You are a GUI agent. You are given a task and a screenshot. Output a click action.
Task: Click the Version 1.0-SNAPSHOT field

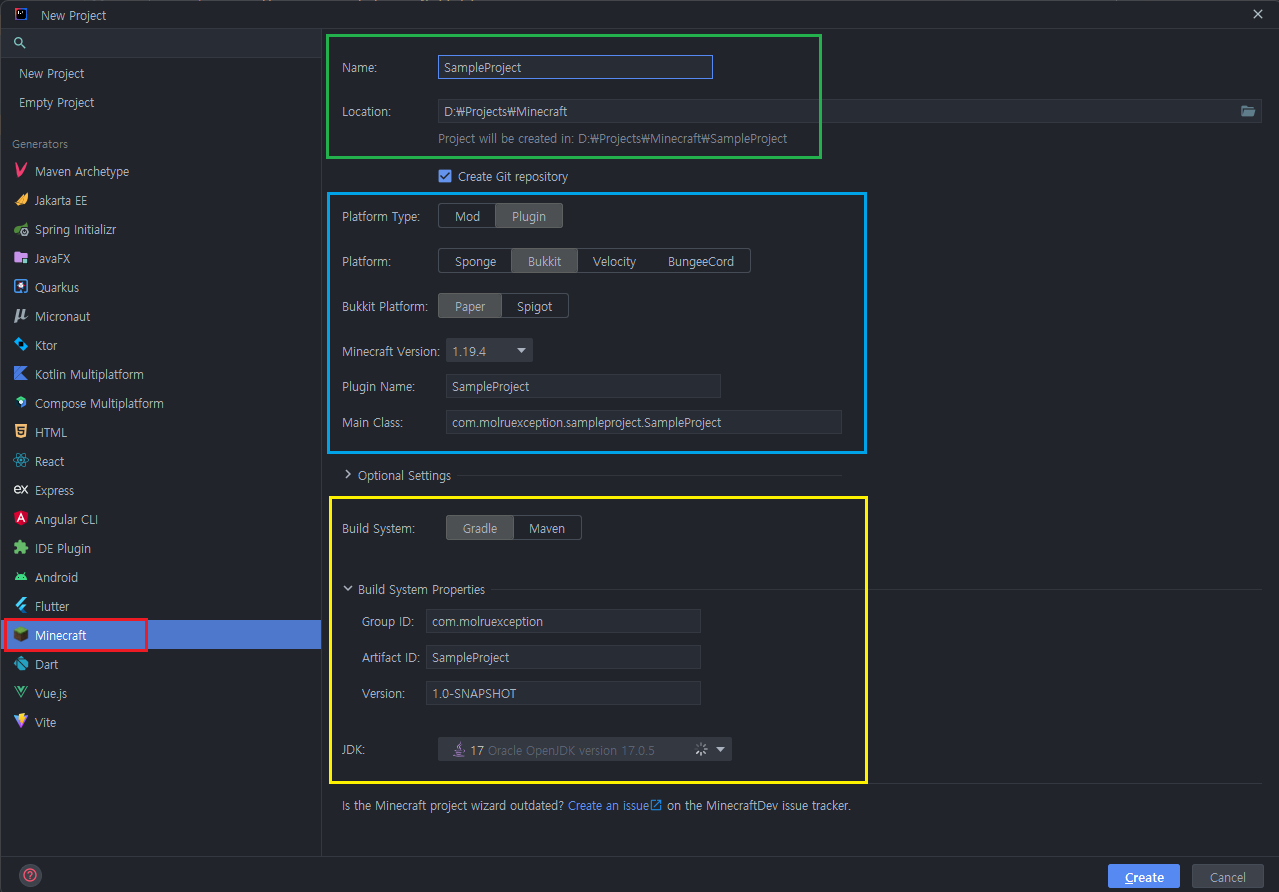click(x=563, y=693)
